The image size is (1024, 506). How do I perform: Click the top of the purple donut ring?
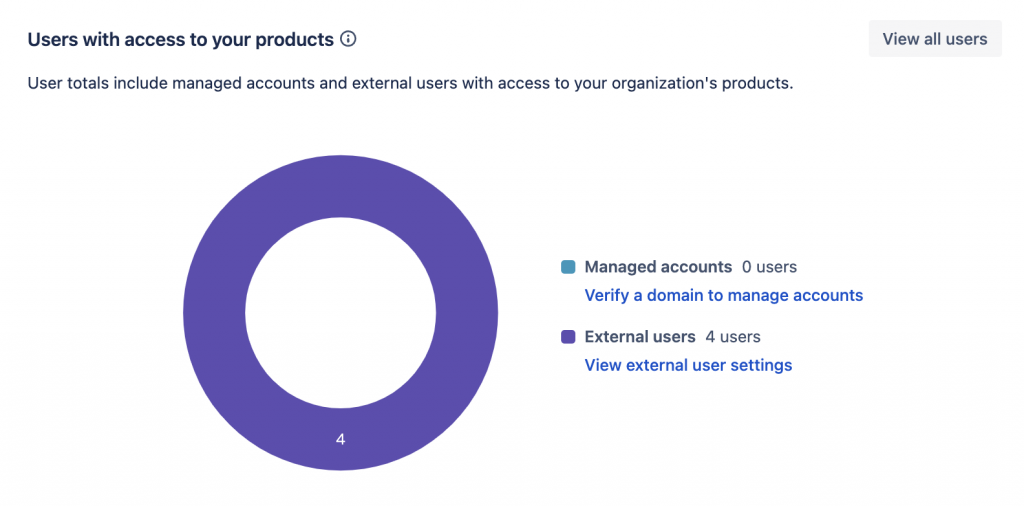[x=340, y=185]
